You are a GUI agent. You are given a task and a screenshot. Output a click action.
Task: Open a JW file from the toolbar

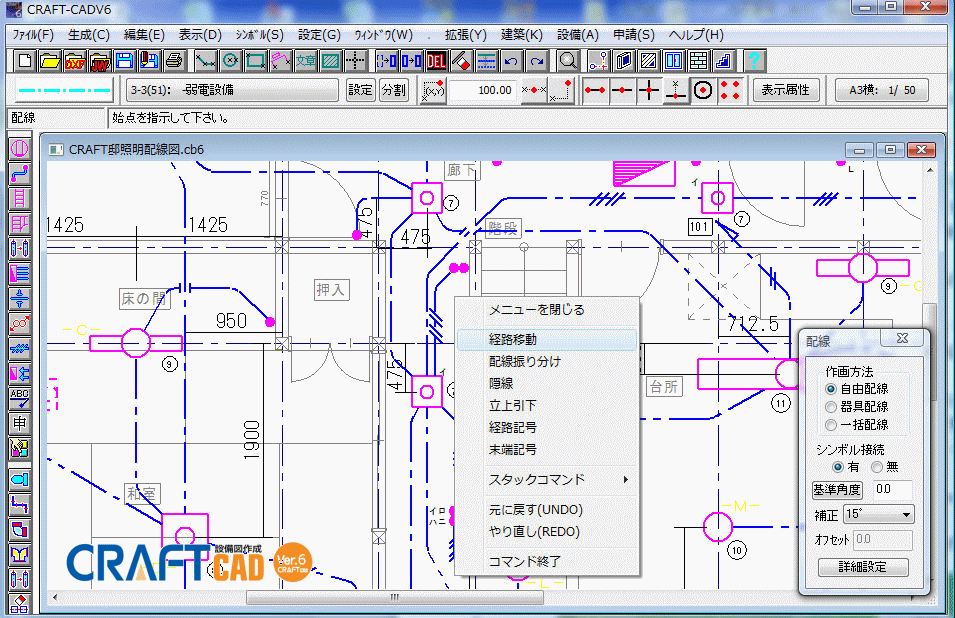pos(100,61)
